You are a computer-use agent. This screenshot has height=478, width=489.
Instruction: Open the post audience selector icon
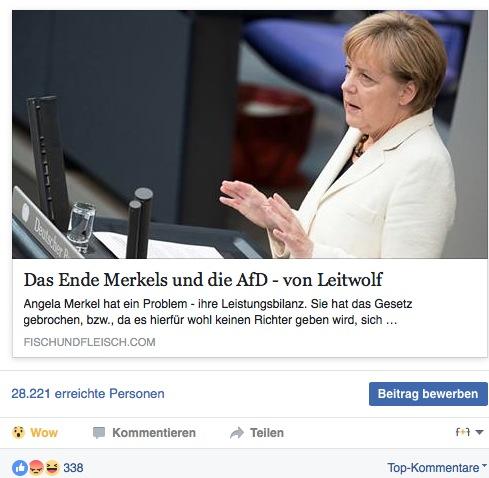click(463, 432)
